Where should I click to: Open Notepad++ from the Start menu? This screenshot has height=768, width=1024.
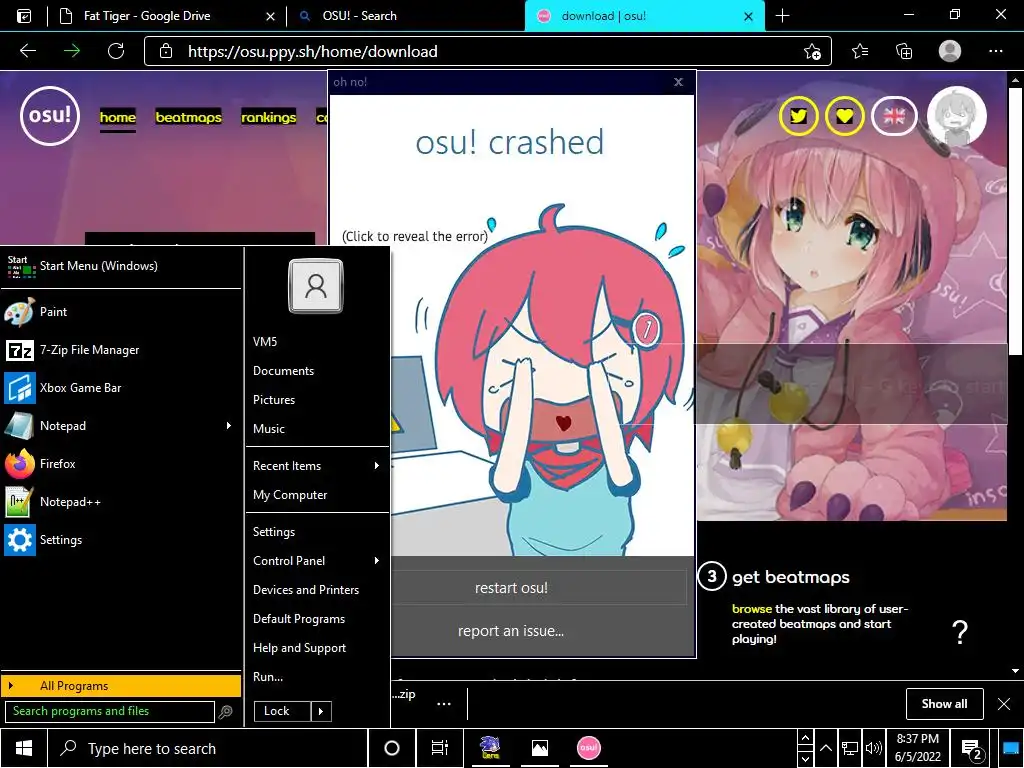pyautogui.click(x=121, y=502)
